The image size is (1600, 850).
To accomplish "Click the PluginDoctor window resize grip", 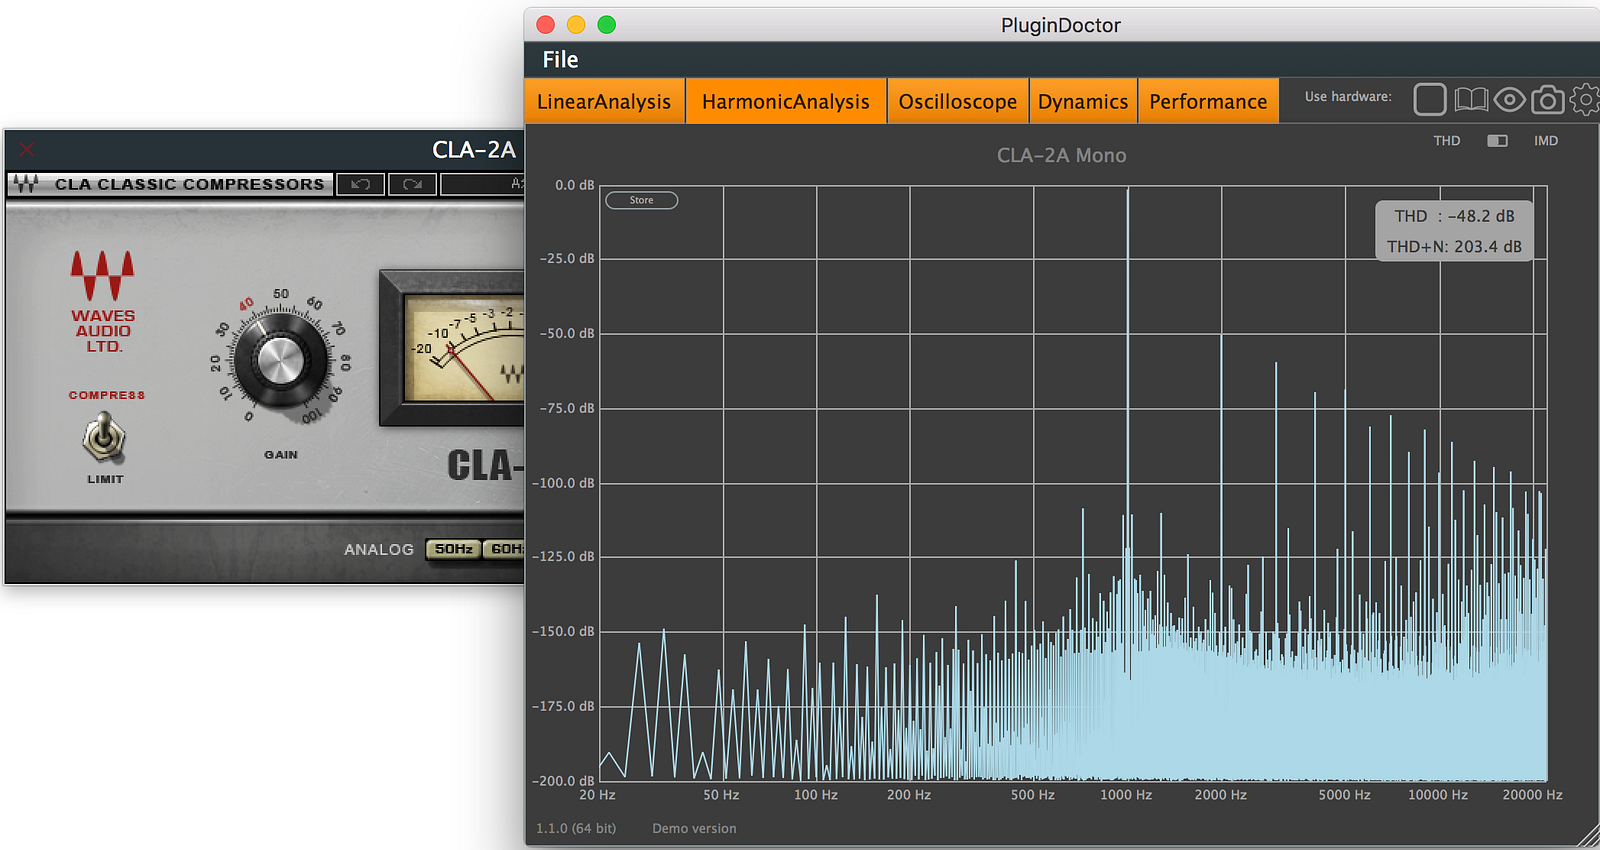I will [1588, 837].
